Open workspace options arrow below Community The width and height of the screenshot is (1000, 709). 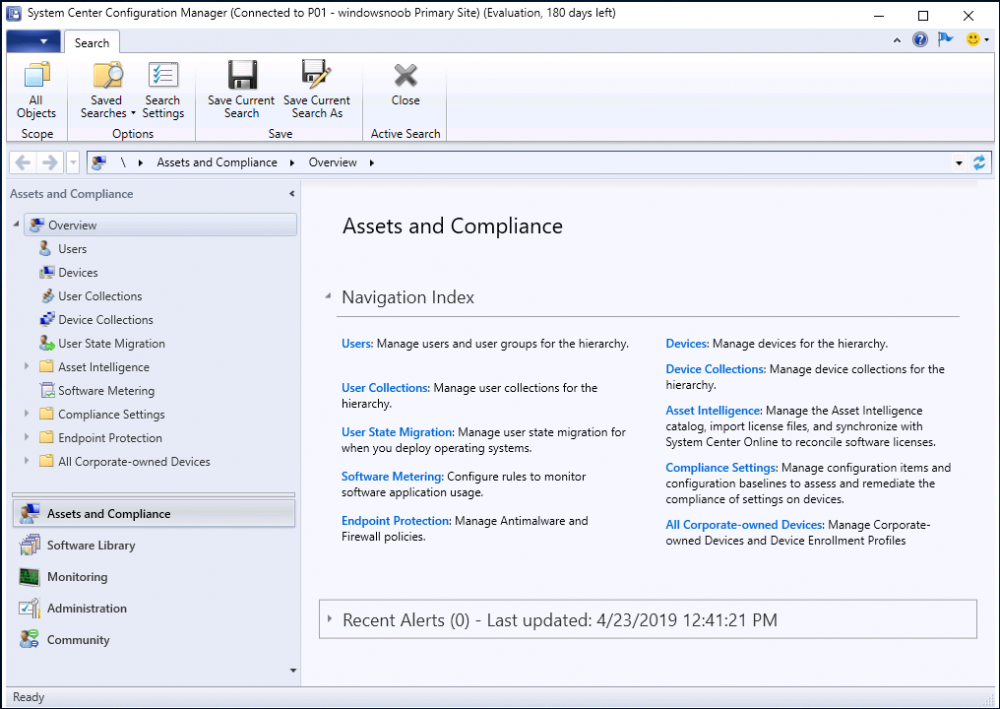pos(293,670)
